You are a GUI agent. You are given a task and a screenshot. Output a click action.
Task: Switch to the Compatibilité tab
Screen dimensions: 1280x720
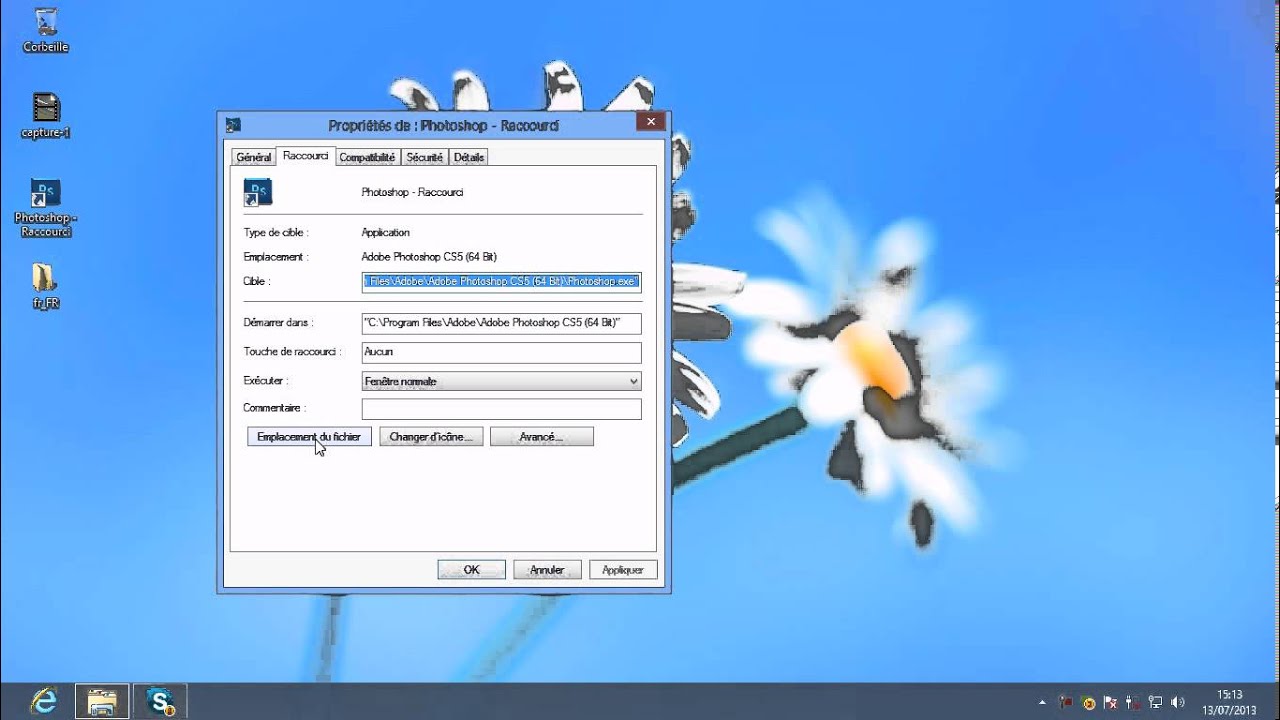tap(367, 157)
